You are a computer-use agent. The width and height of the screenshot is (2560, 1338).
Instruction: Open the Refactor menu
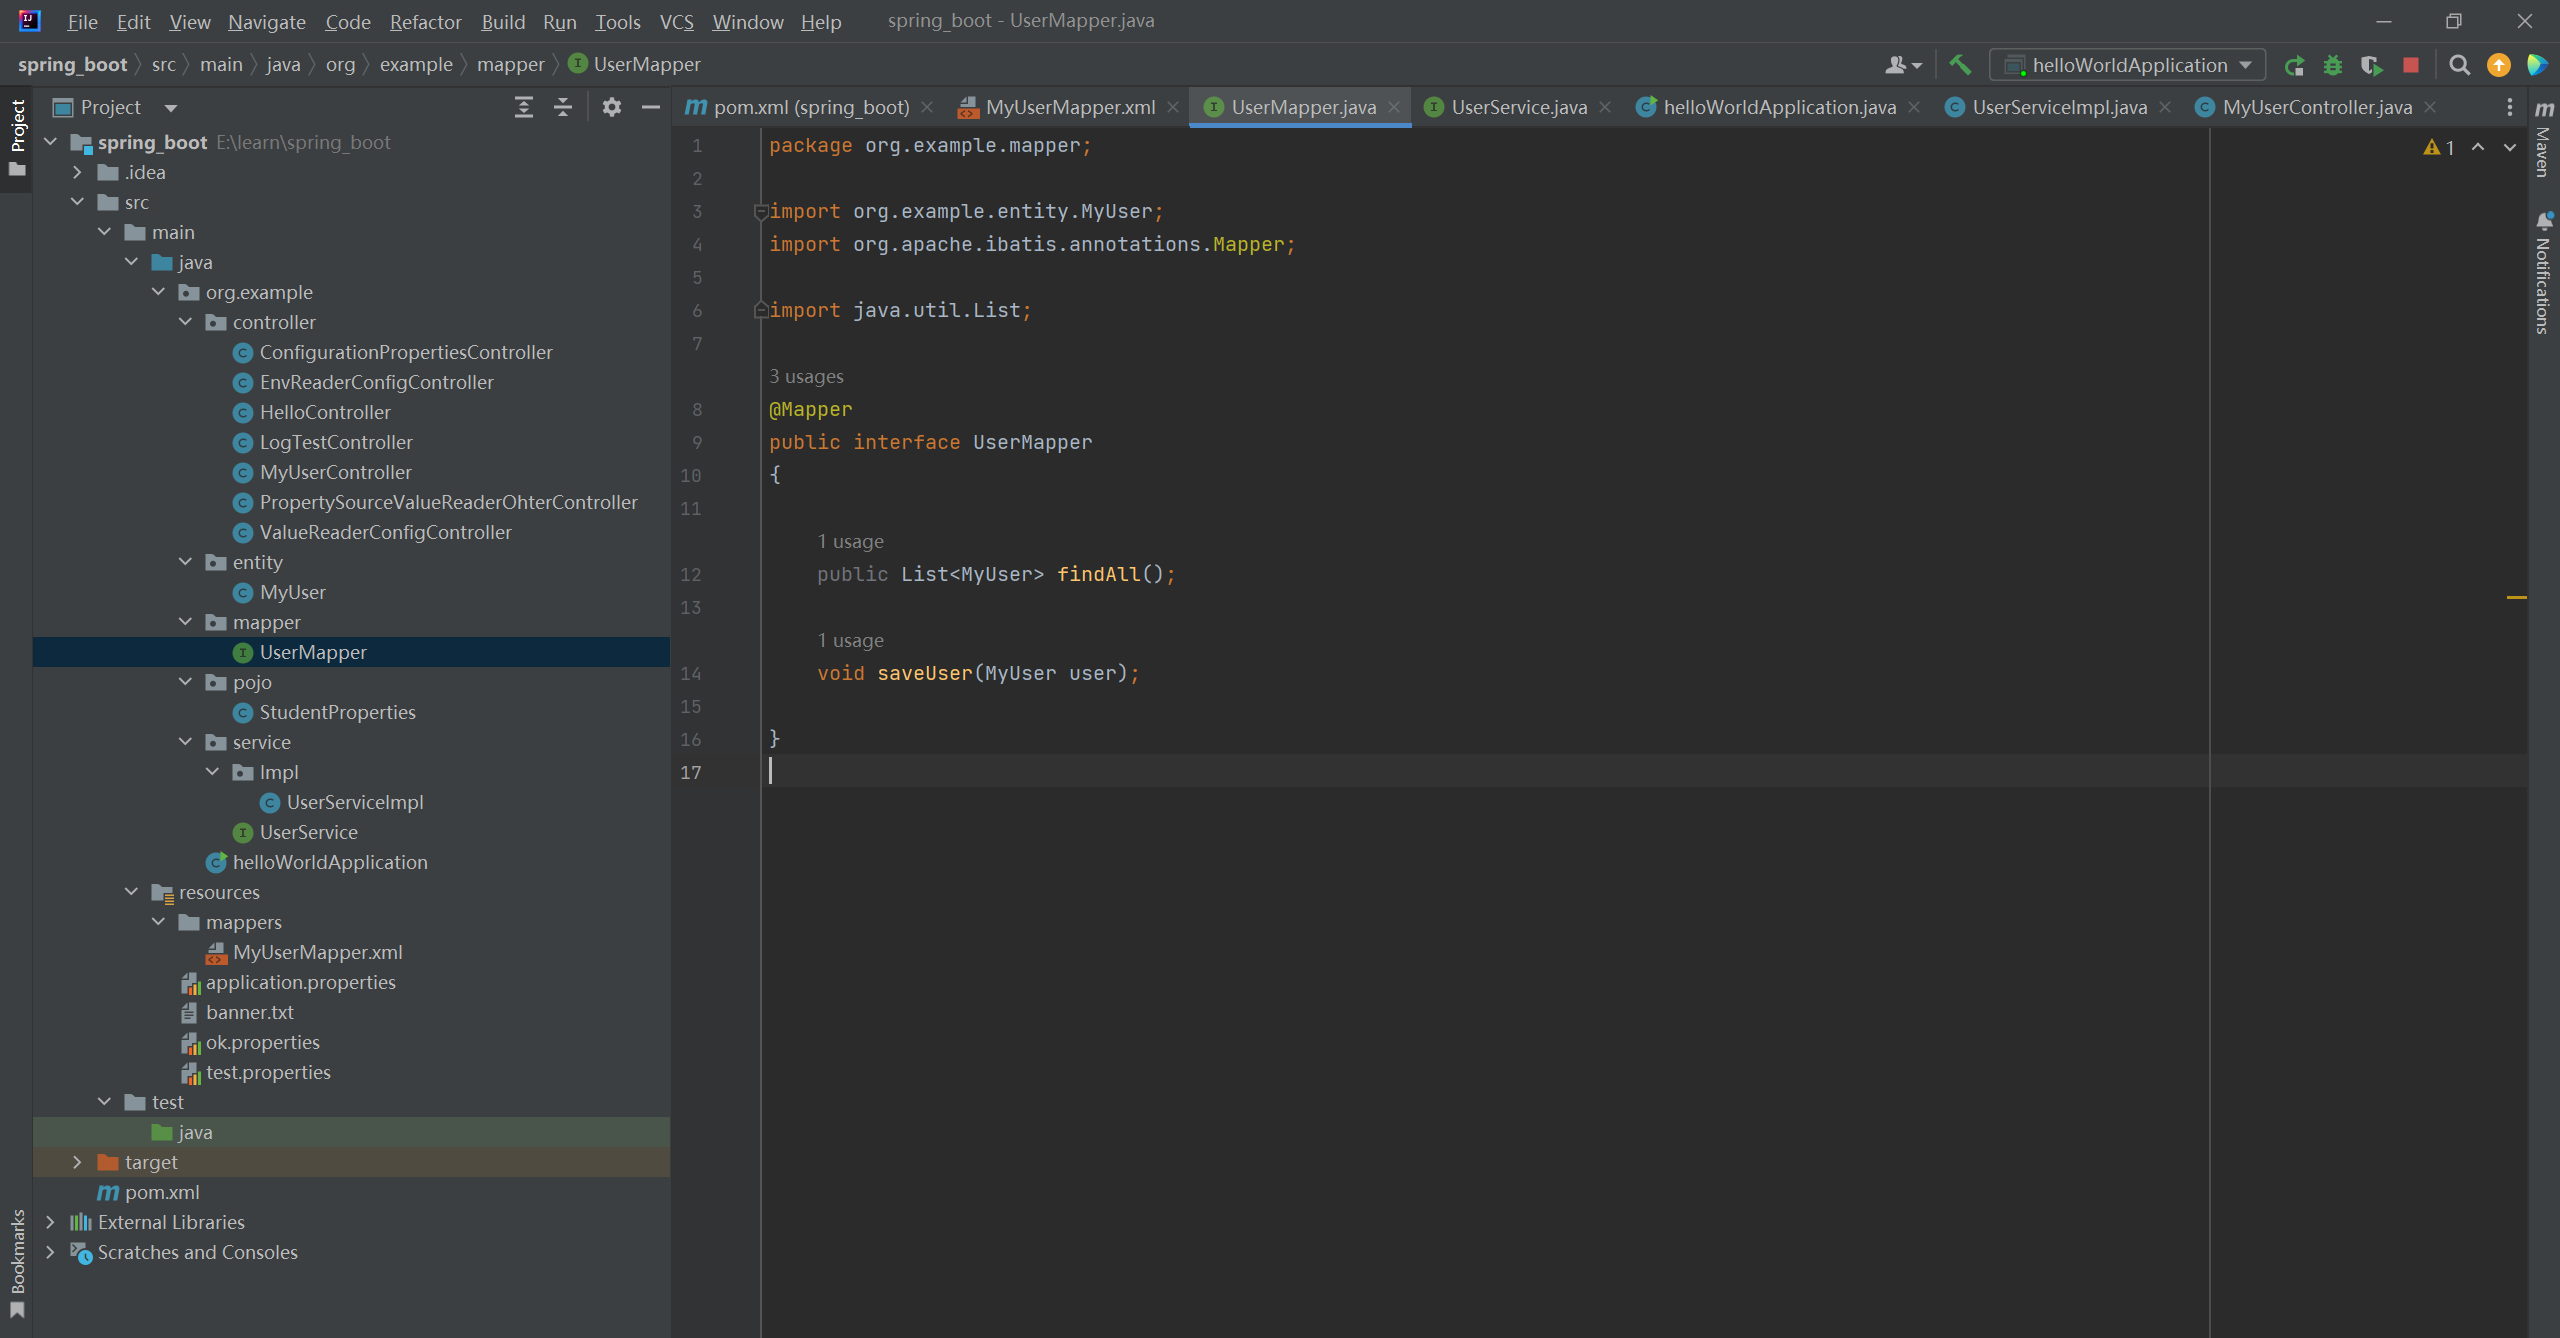tap(425, 22)
